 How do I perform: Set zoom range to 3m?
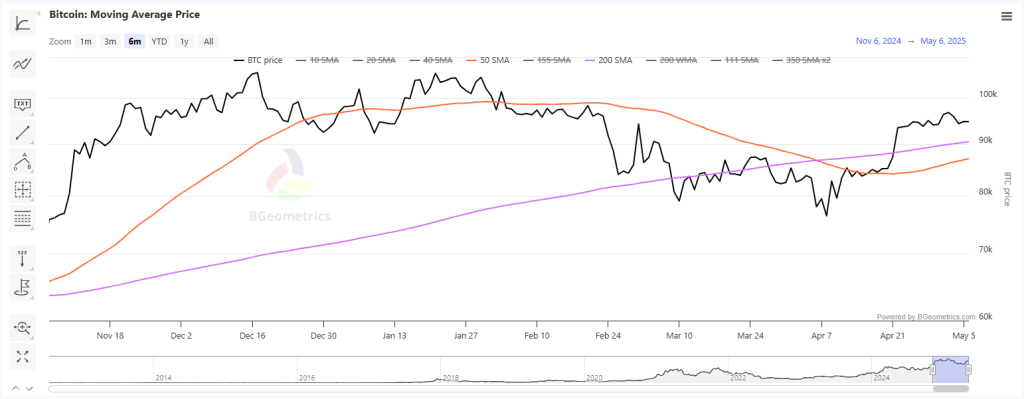[110, 41]
